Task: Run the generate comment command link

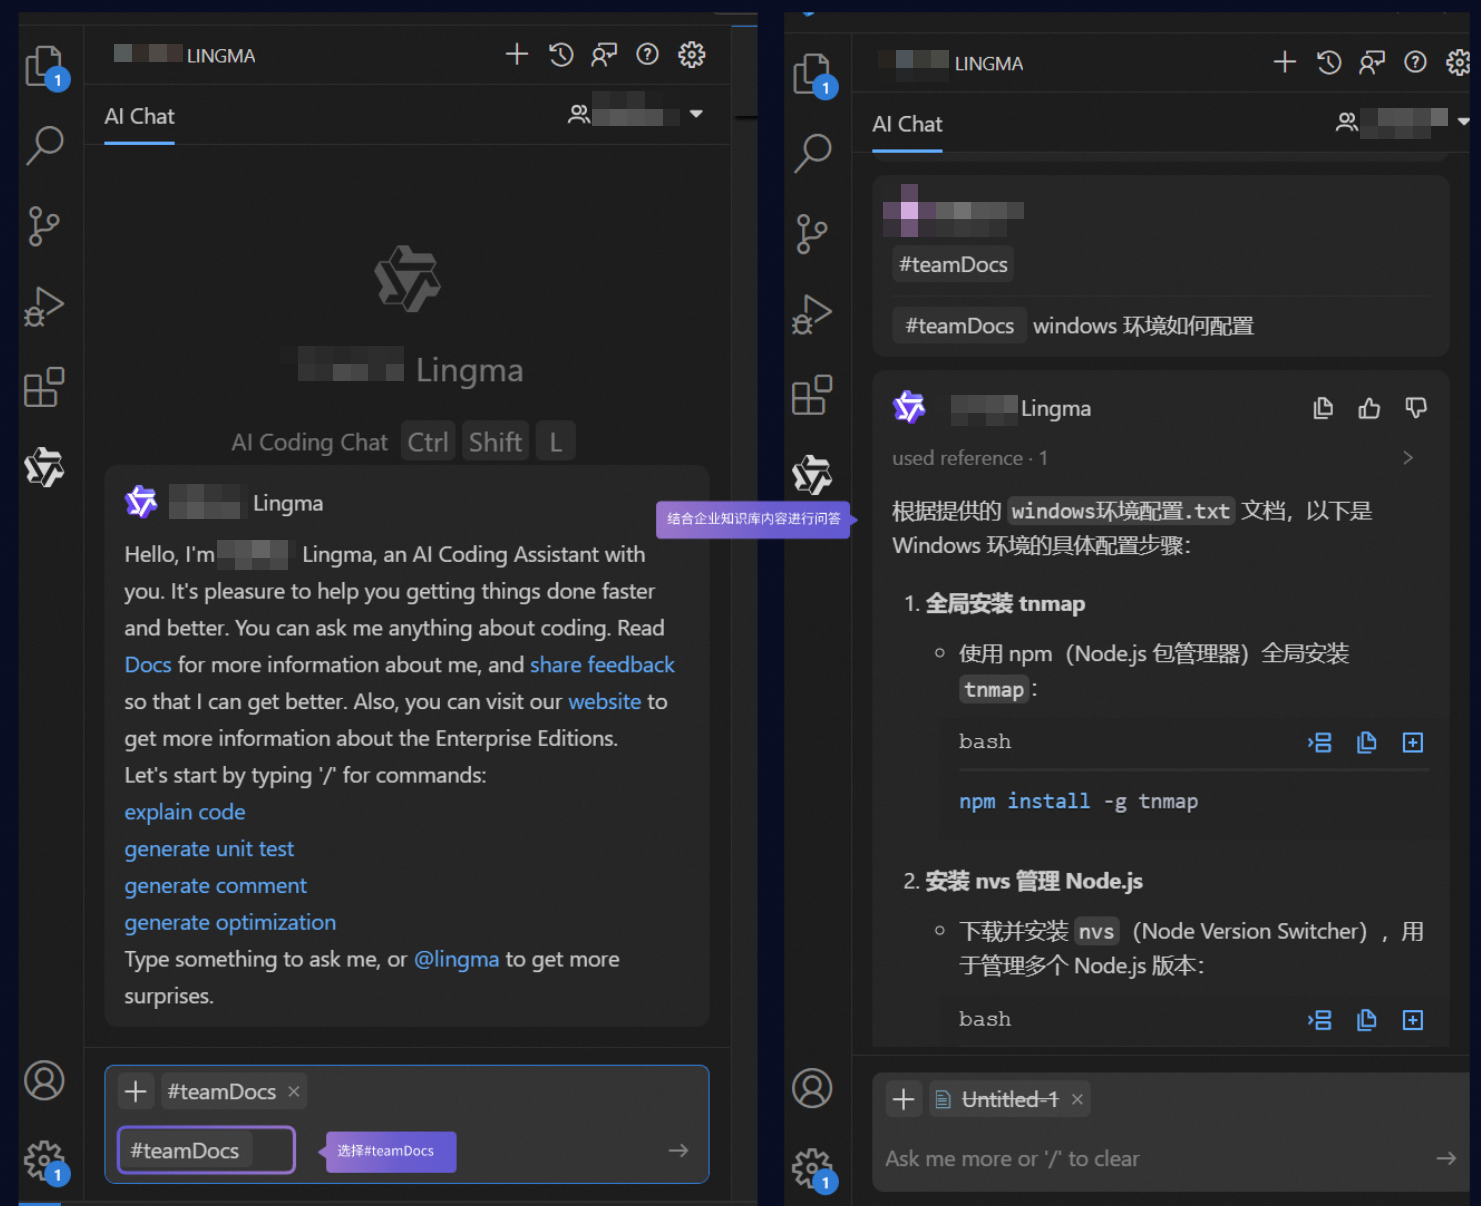Action: 215,886
